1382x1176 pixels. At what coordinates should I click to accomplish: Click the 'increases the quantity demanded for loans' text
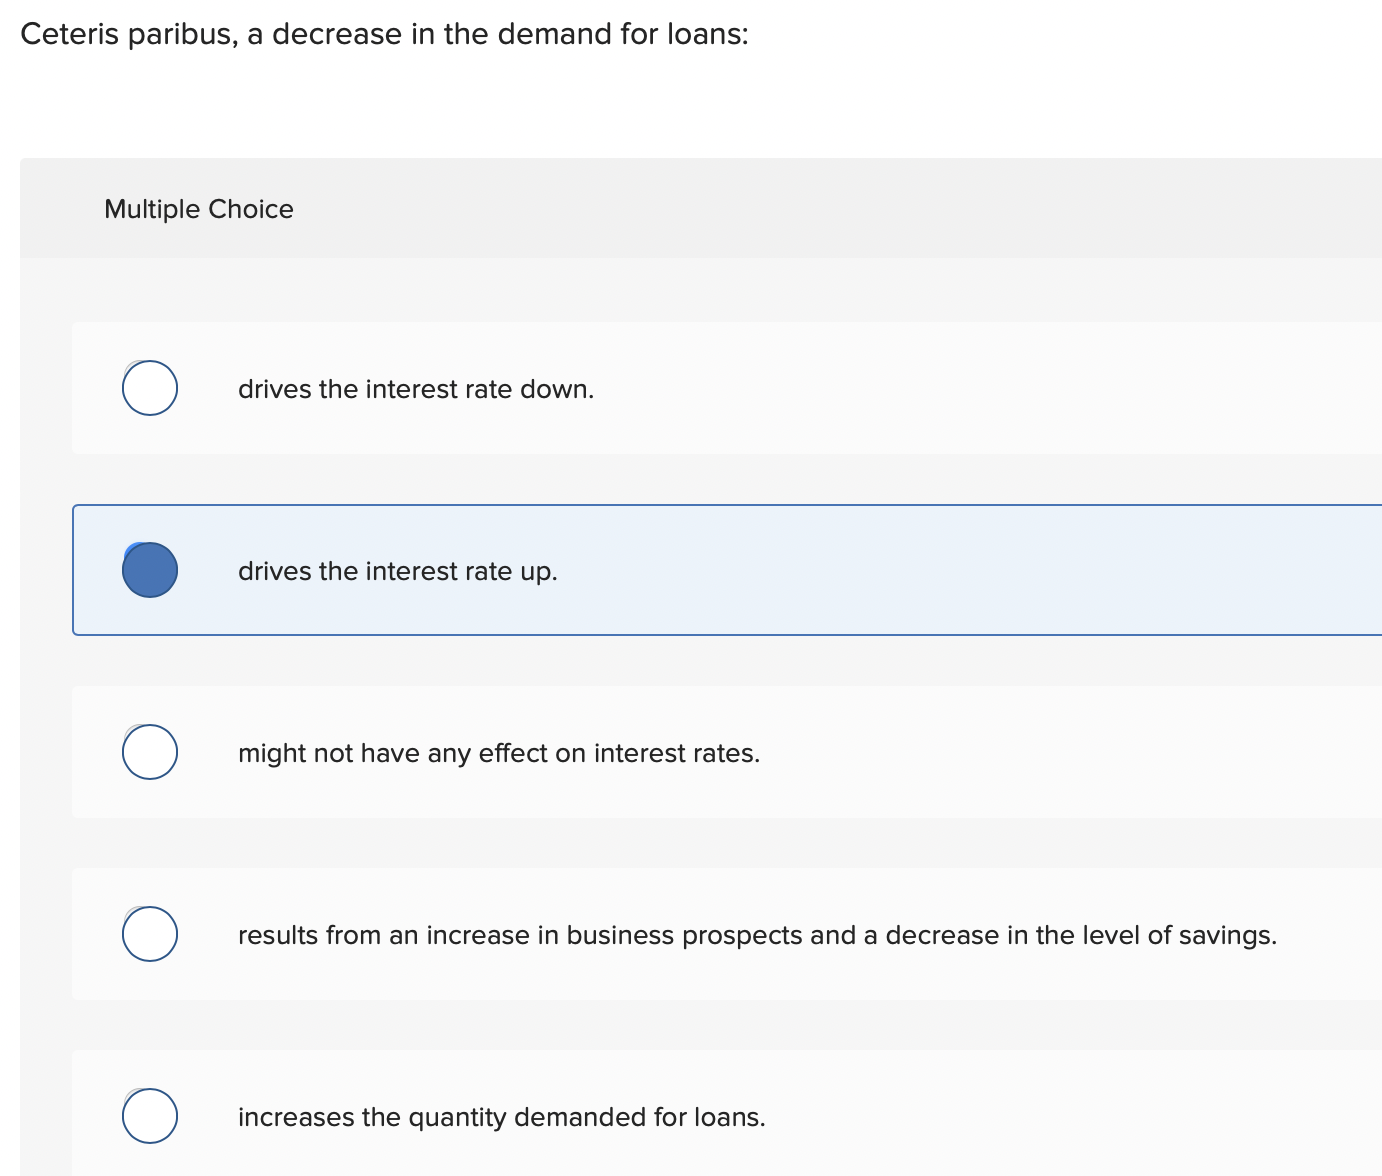(501, 1117)
